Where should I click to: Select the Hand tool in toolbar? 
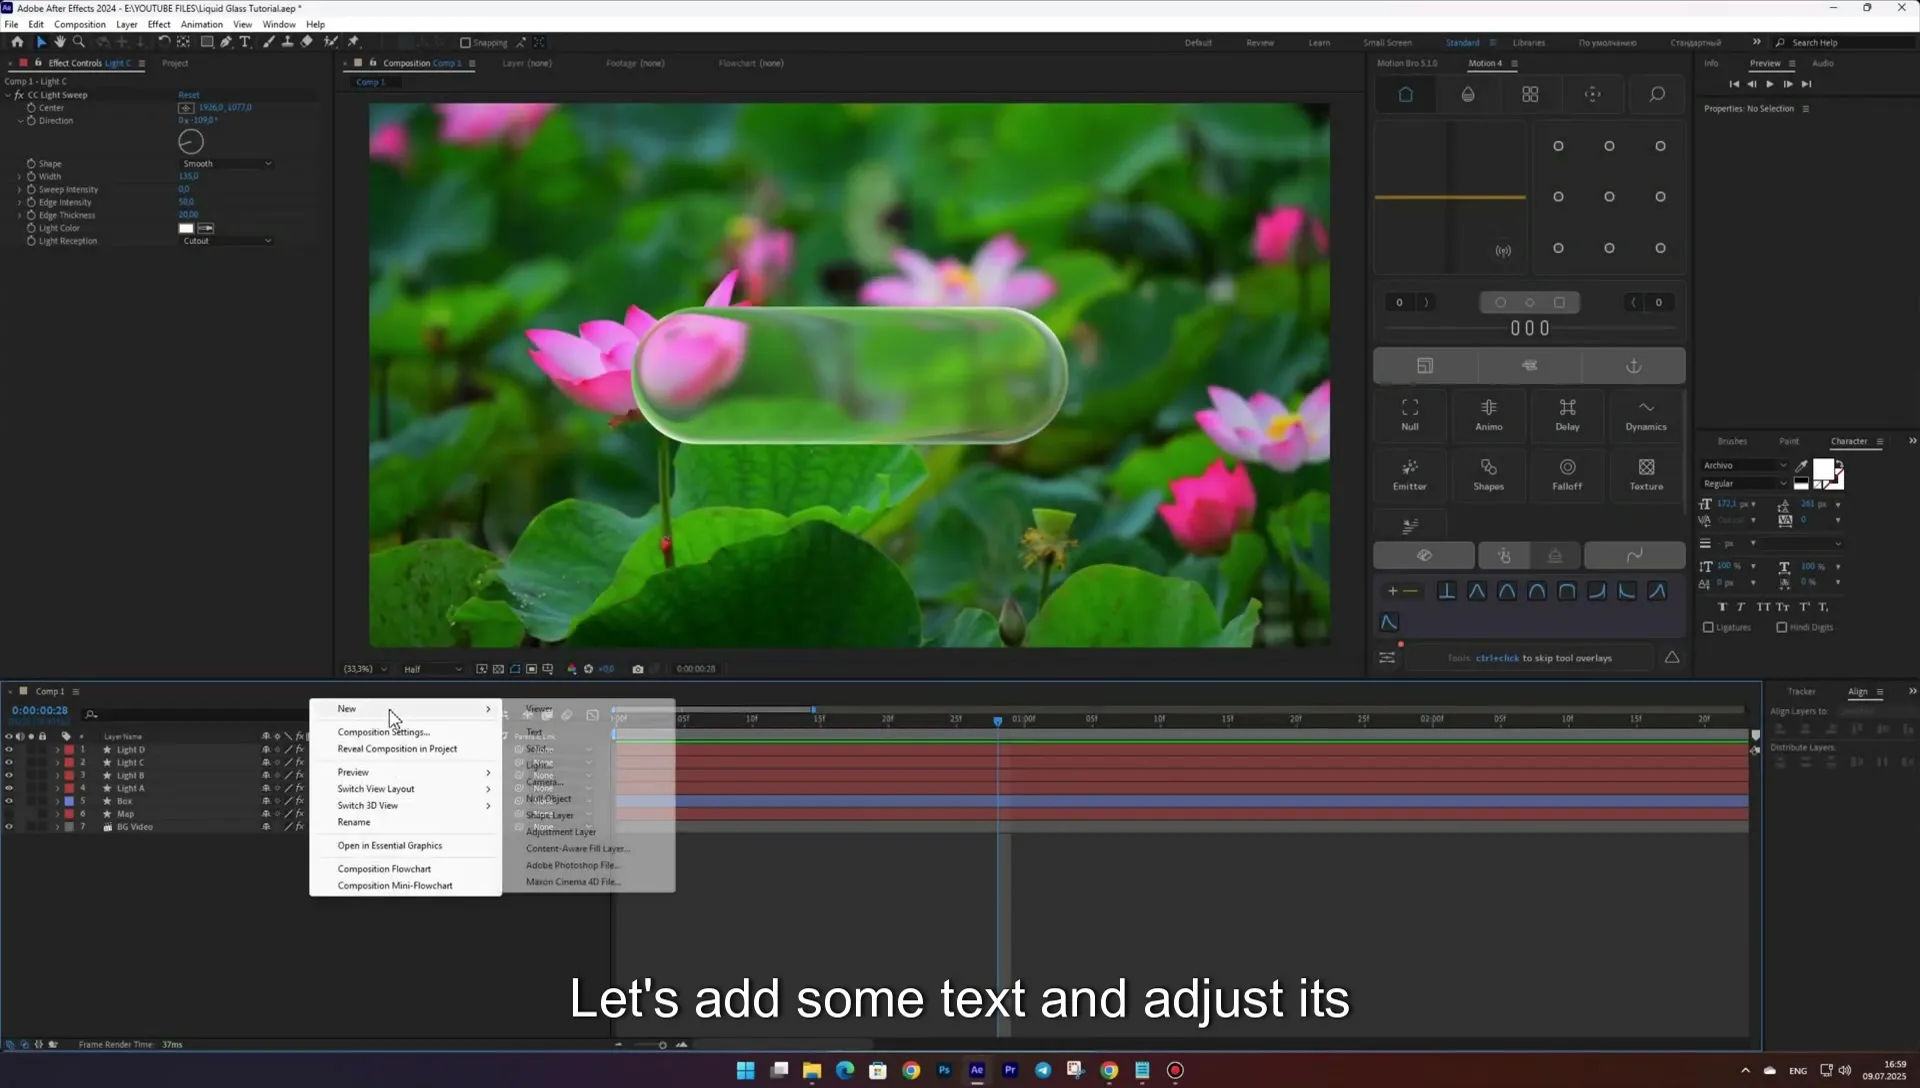[60, 42]
